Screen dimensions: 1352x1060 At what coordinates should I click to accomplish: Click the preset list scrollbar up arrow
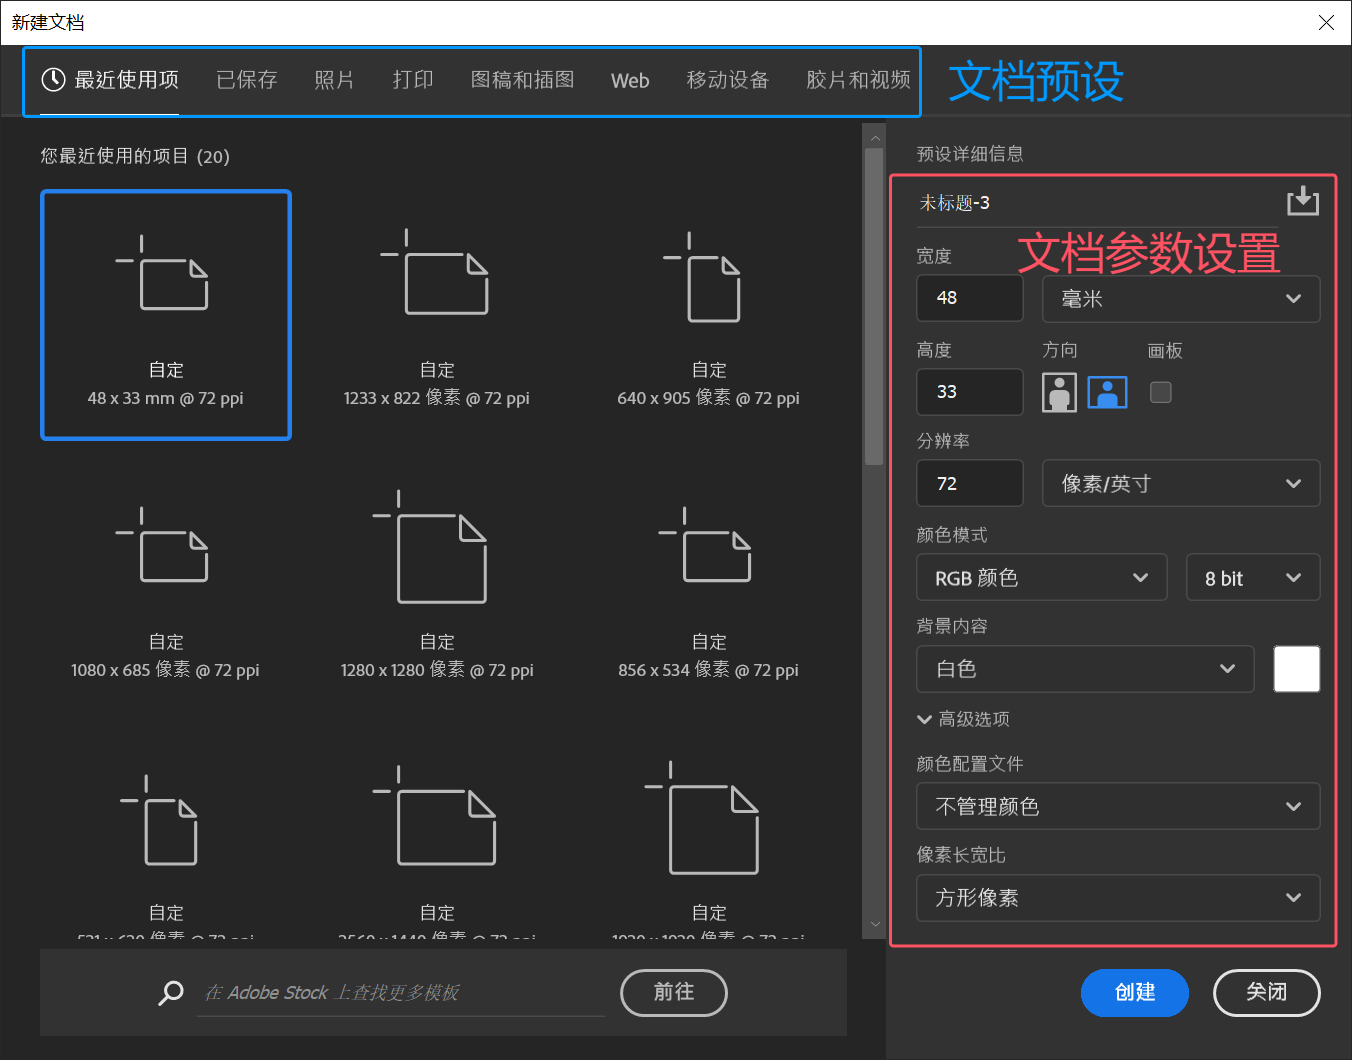[x=875, y=138]
